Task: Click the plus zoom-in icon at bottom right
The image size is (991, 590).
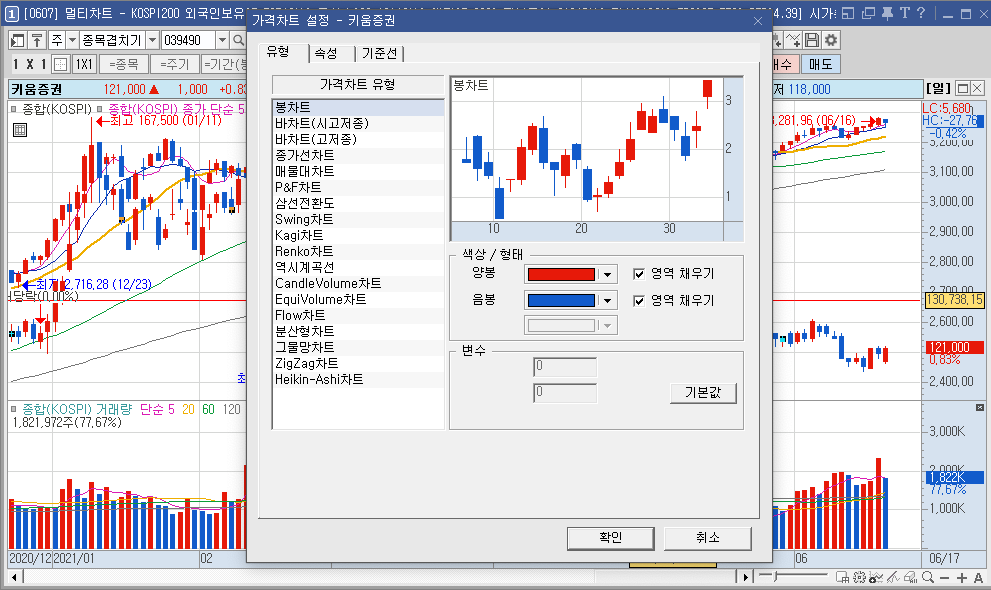Action: [x=961, y=577]
